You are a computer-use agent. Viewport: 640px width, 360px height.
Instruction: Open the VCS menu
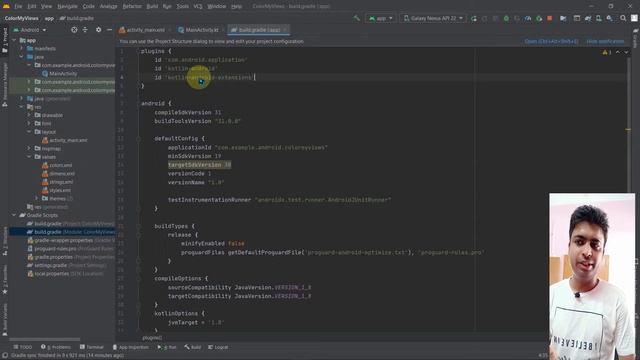click(198, 7)
